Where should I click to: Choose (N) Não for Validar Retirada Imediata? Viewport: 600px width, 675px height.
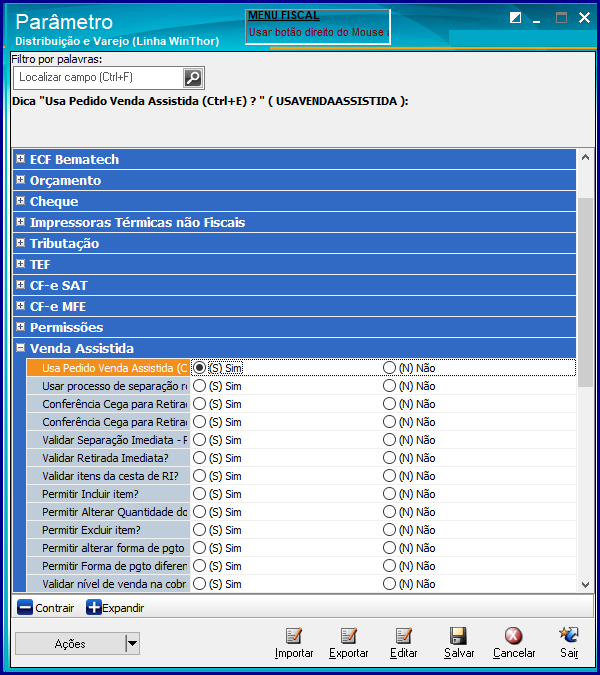389,458
